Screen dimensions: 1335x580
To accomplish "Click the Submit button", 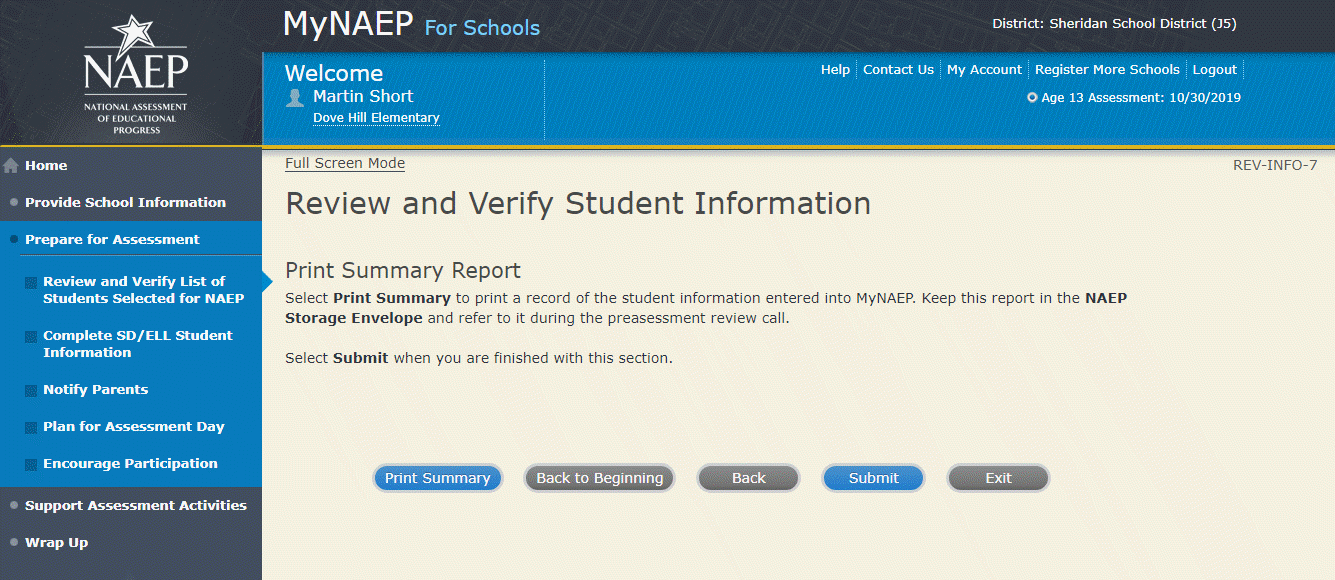I will [x=873, y=478].
